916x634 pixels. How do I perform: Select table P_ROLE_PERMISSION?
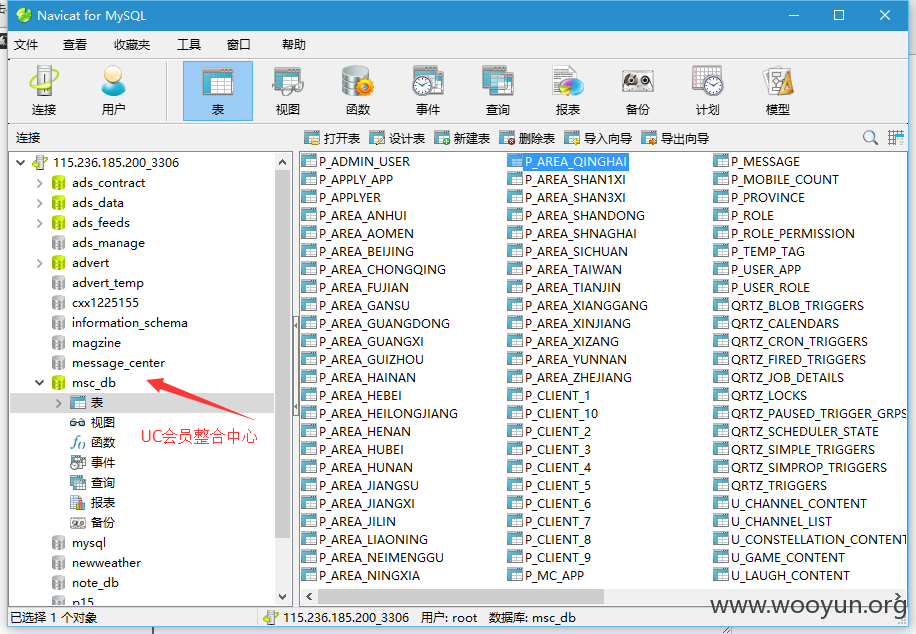click(x=784, y=234)
